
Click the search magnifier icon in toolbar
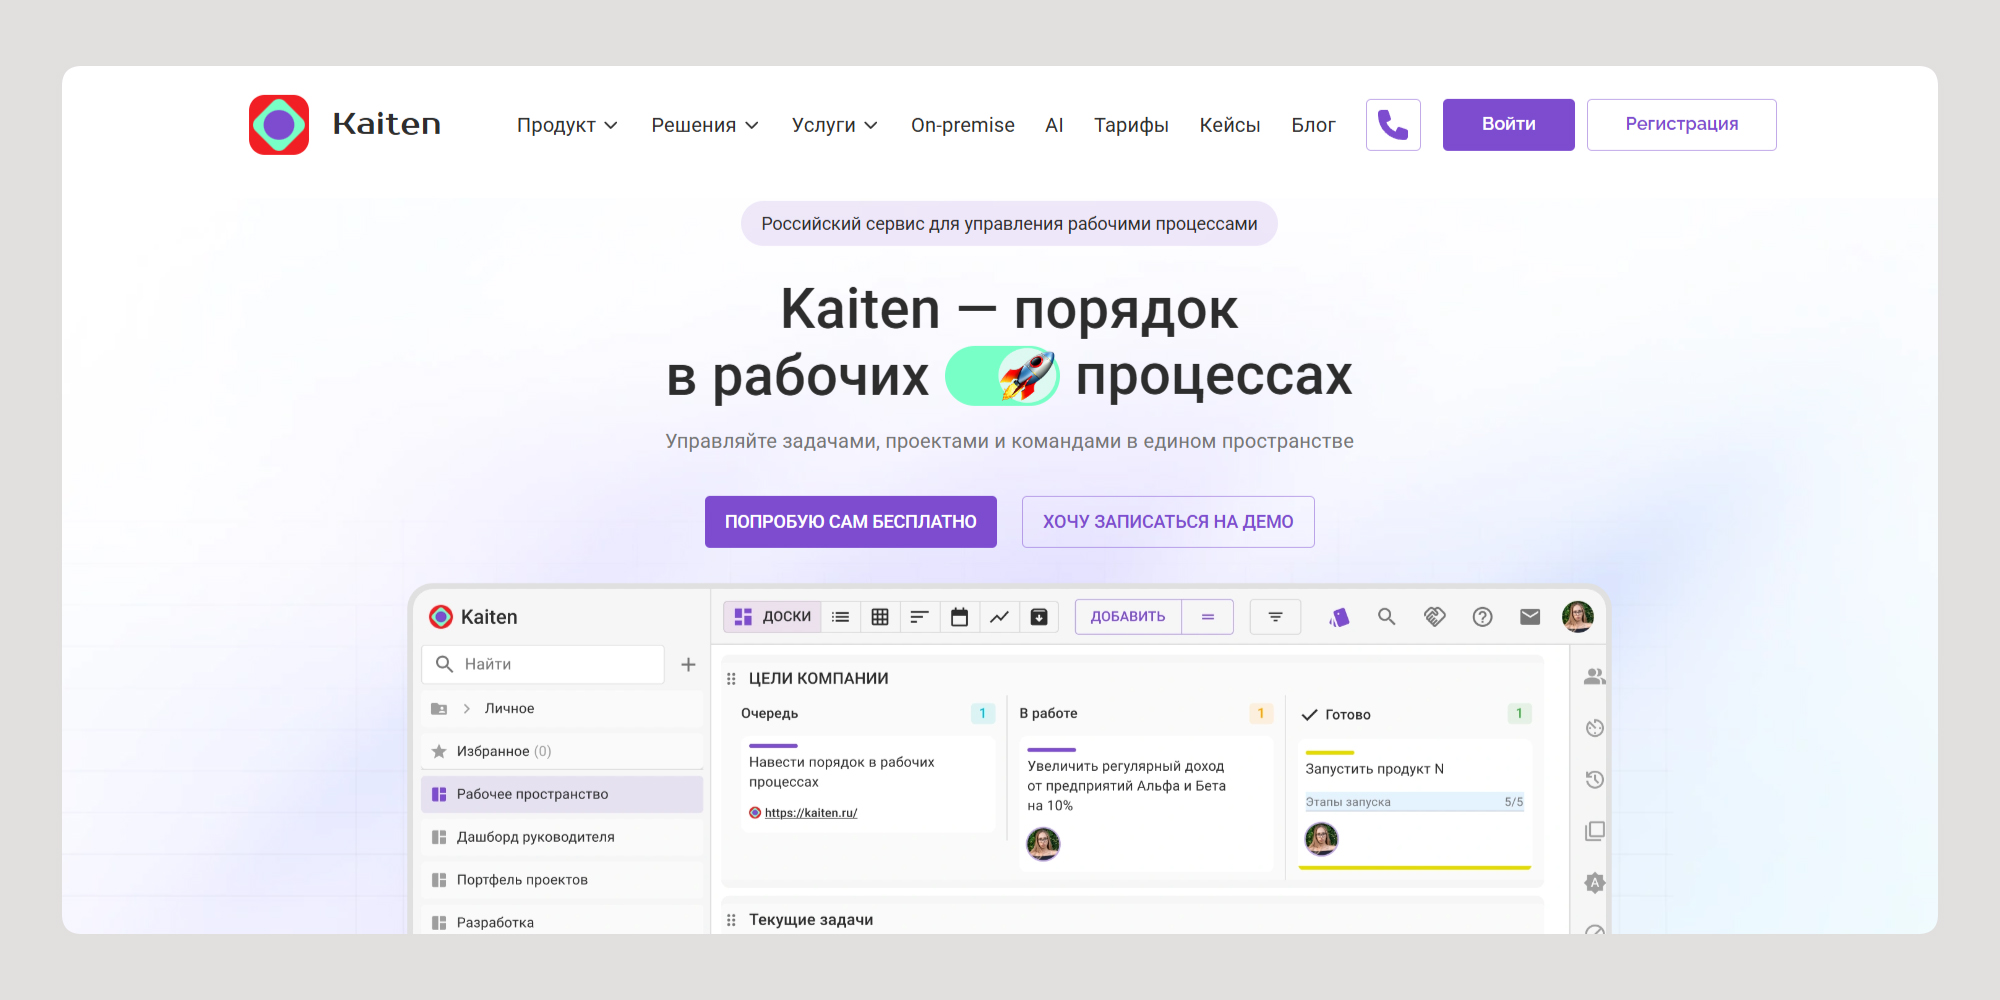pos(1386,617)
